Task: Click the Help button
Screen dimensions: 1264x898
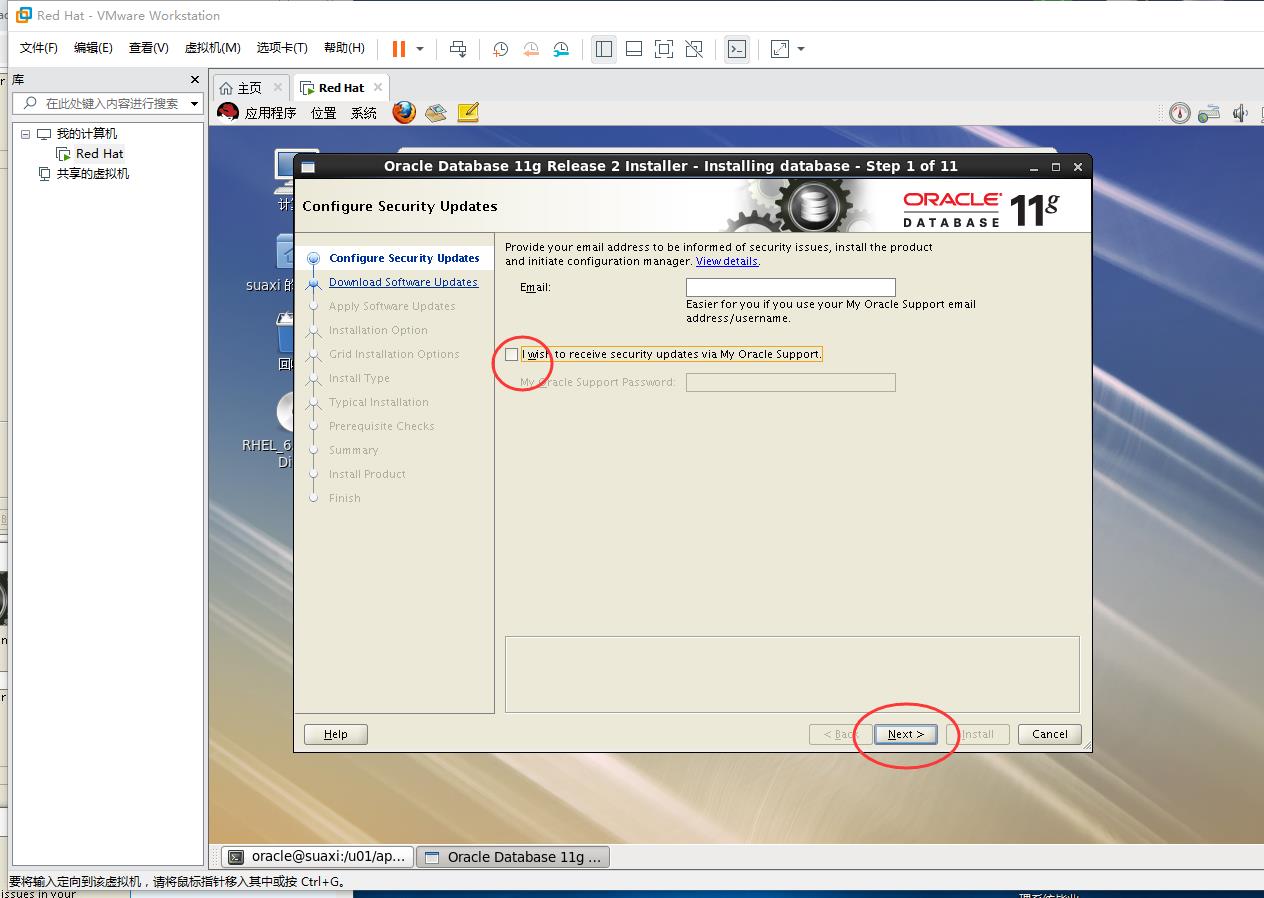Action: pos(336,734)
